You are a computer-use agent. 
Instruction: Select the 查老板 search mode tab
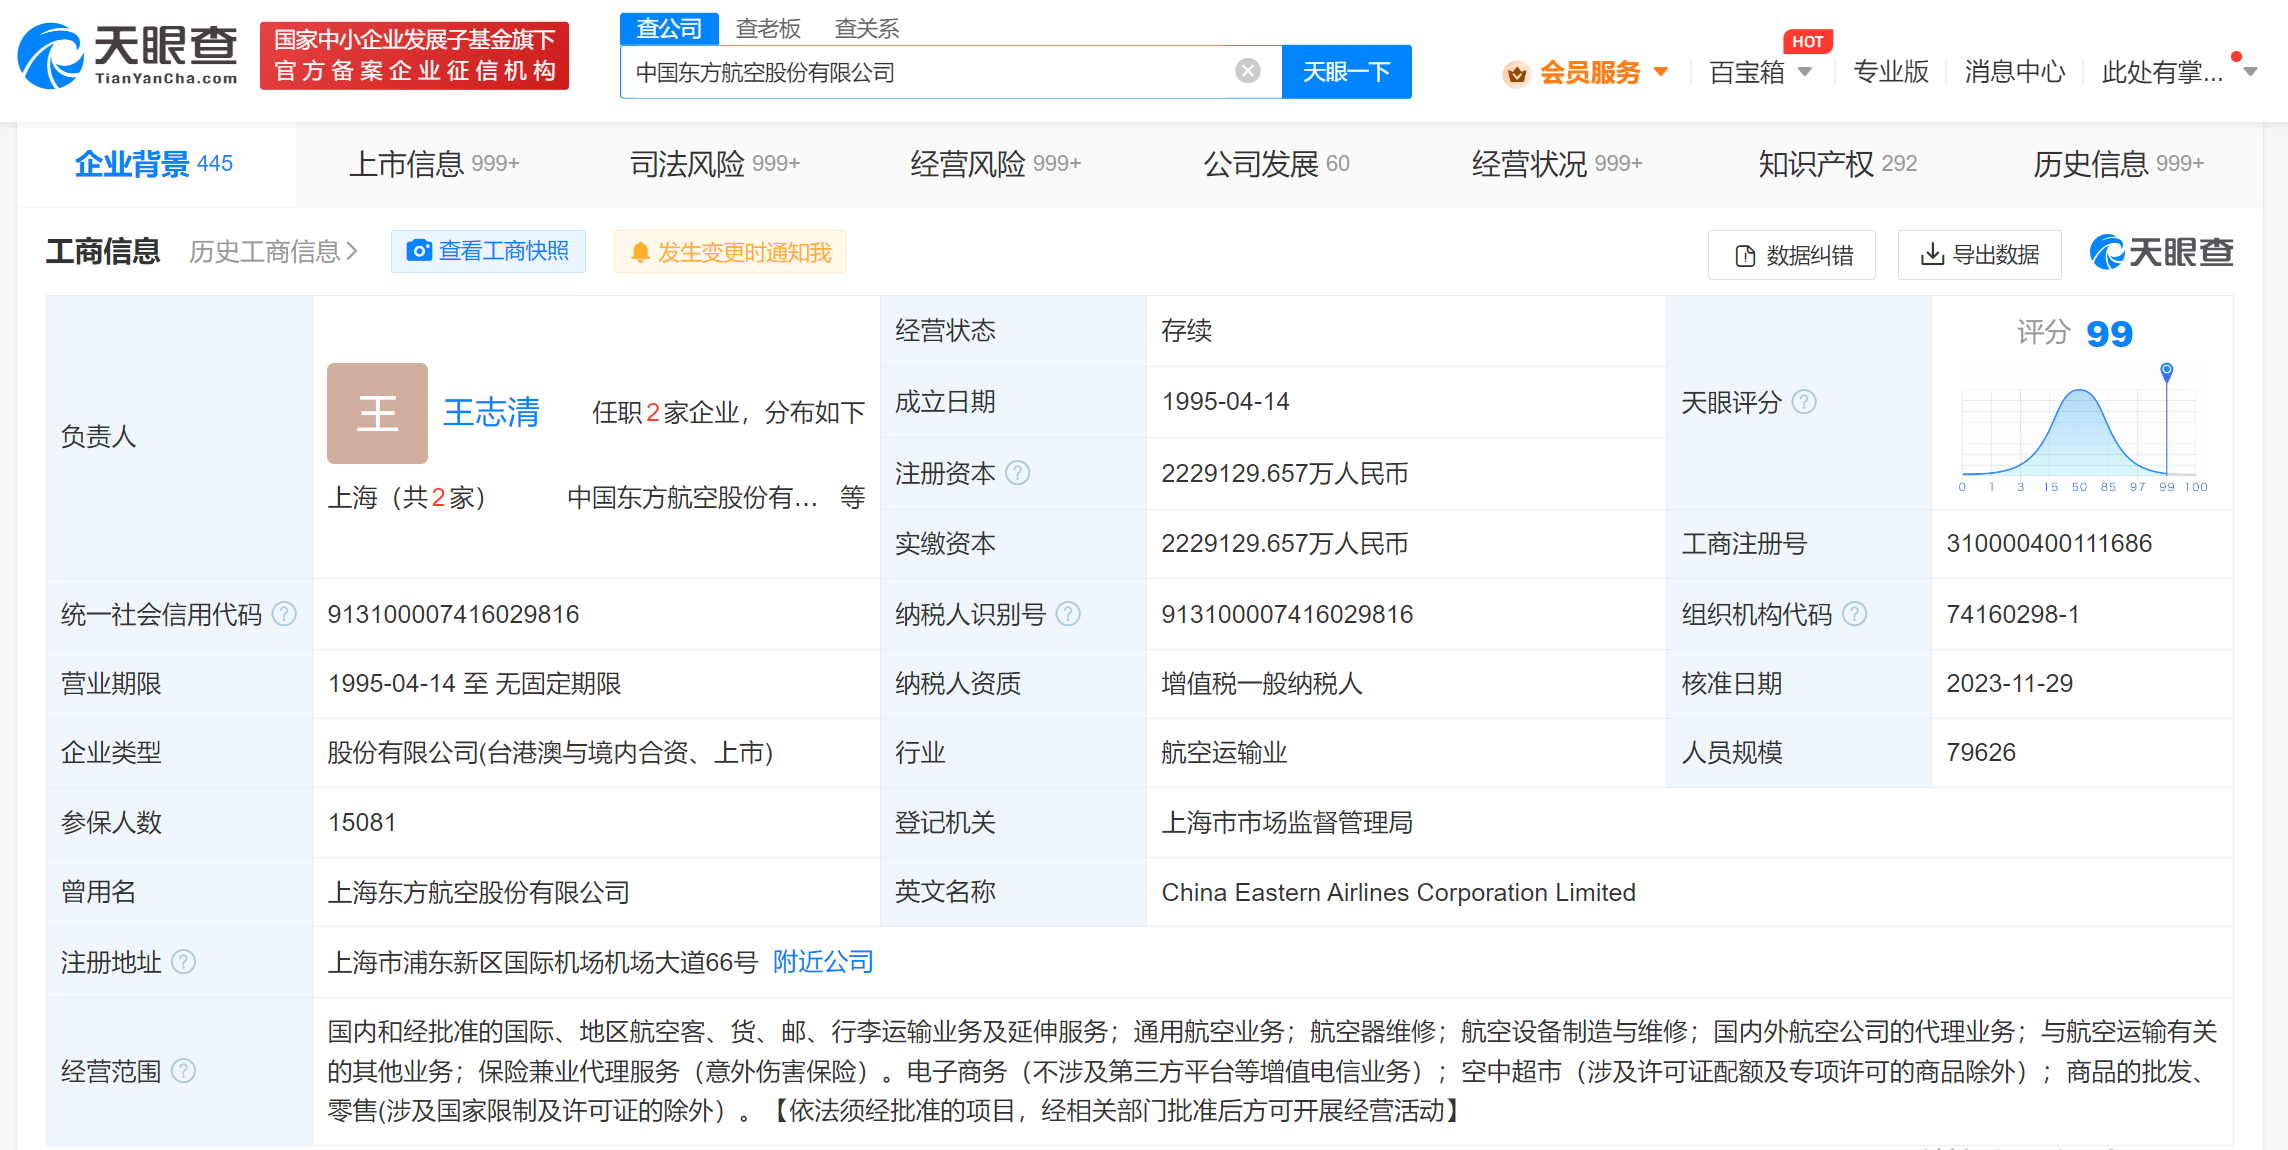767,29
